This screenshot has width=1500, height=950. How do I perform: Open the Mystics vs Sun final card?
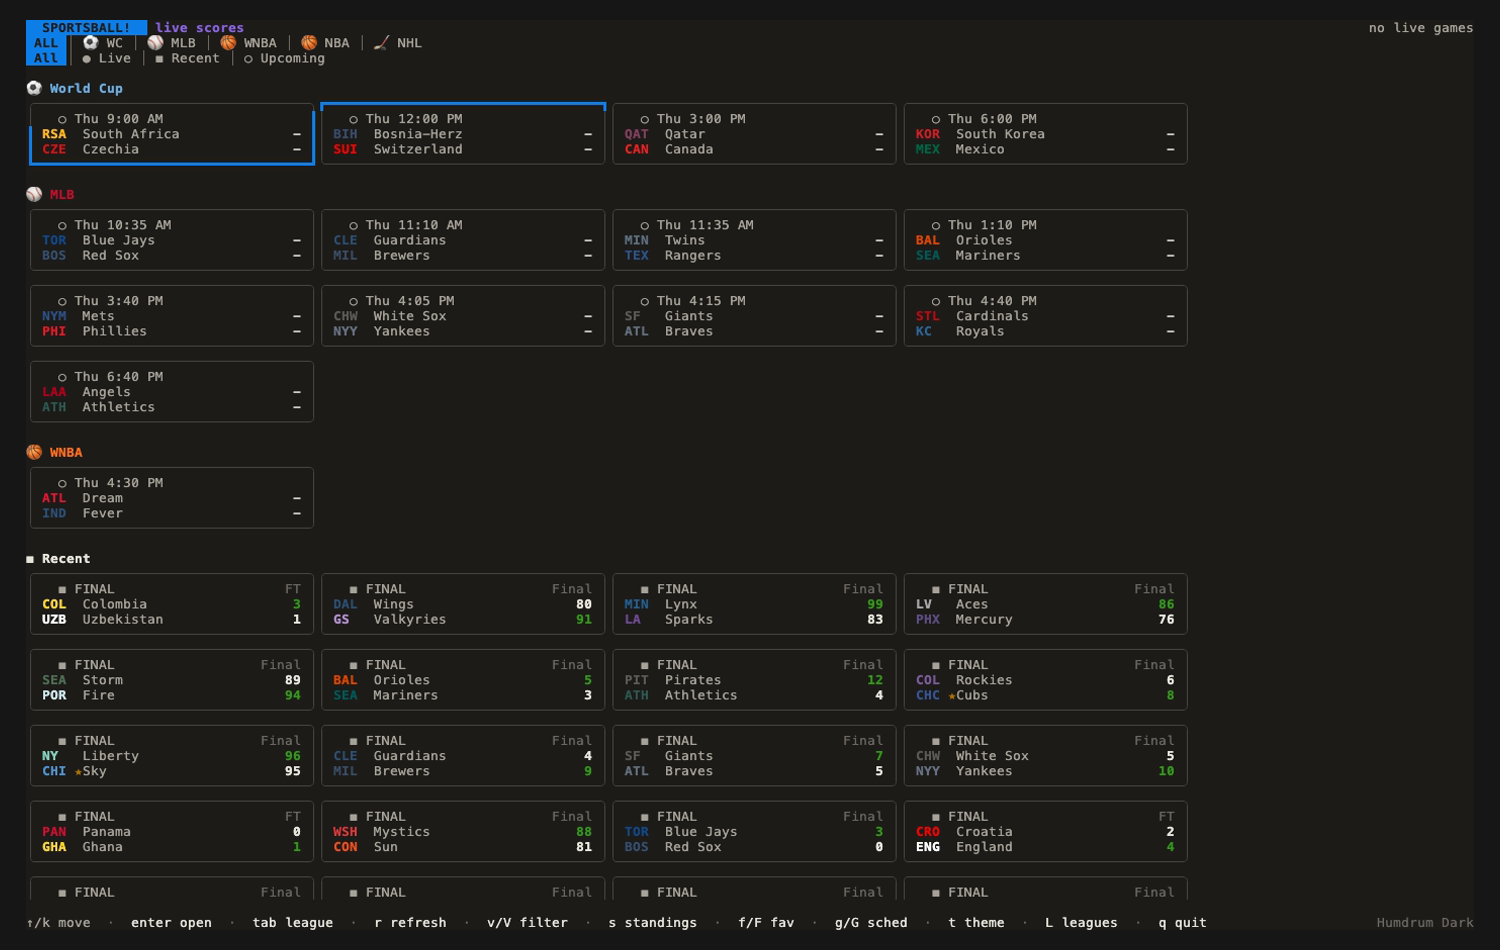pos(463,832)
